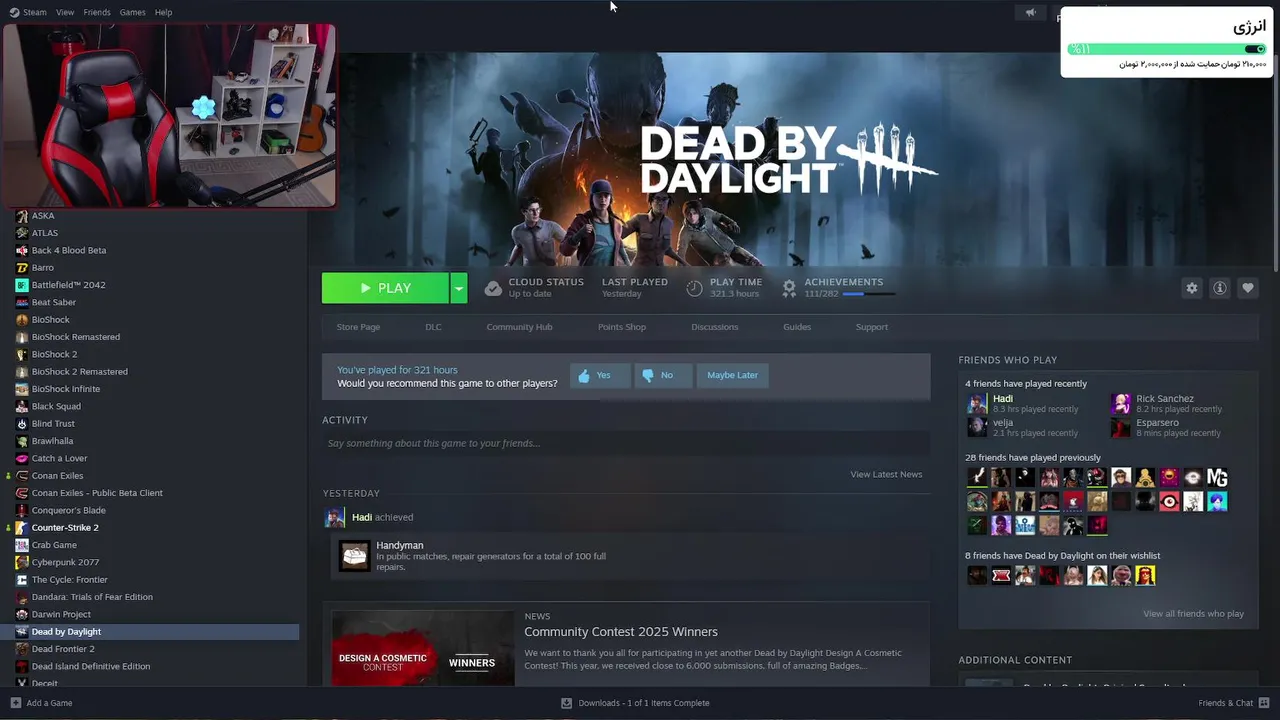Viewport: 1280px width, 720px height.
Task: Click the Add a Game plus icon
Action: [x=15, y=703]
